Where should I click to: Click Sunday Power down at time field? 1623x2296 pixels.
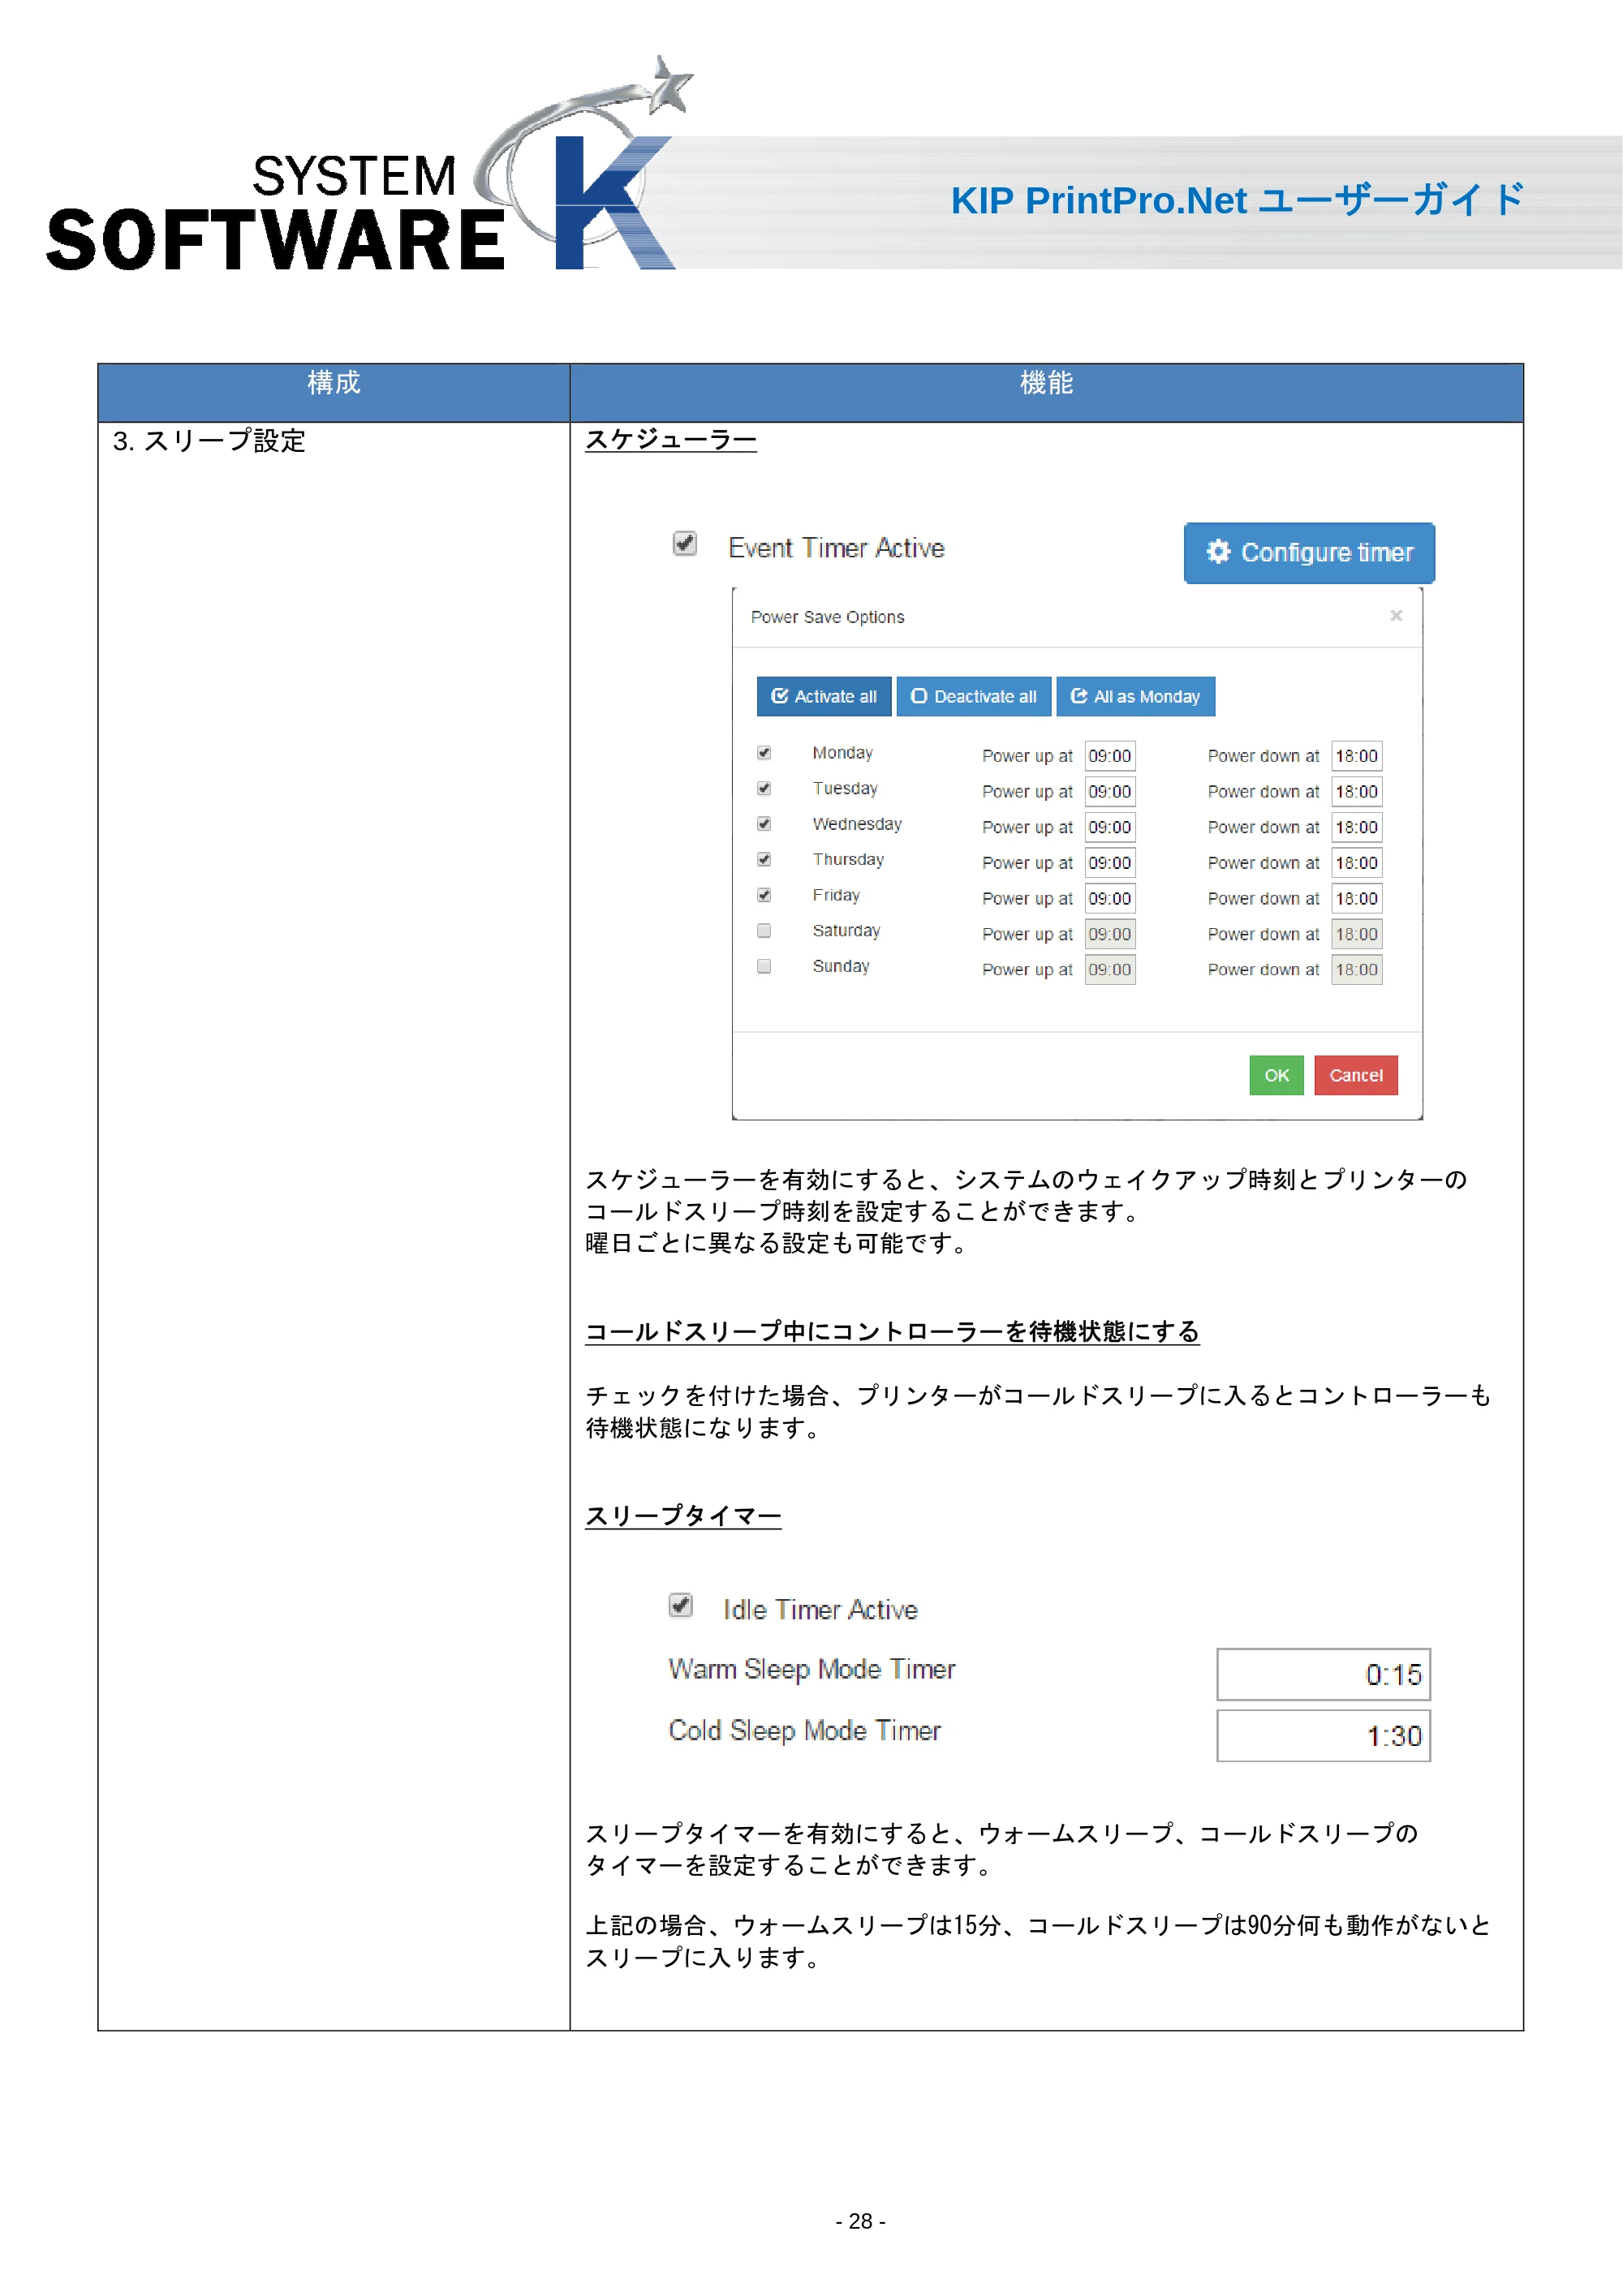pyautogui.click(x=1356, y=970)
